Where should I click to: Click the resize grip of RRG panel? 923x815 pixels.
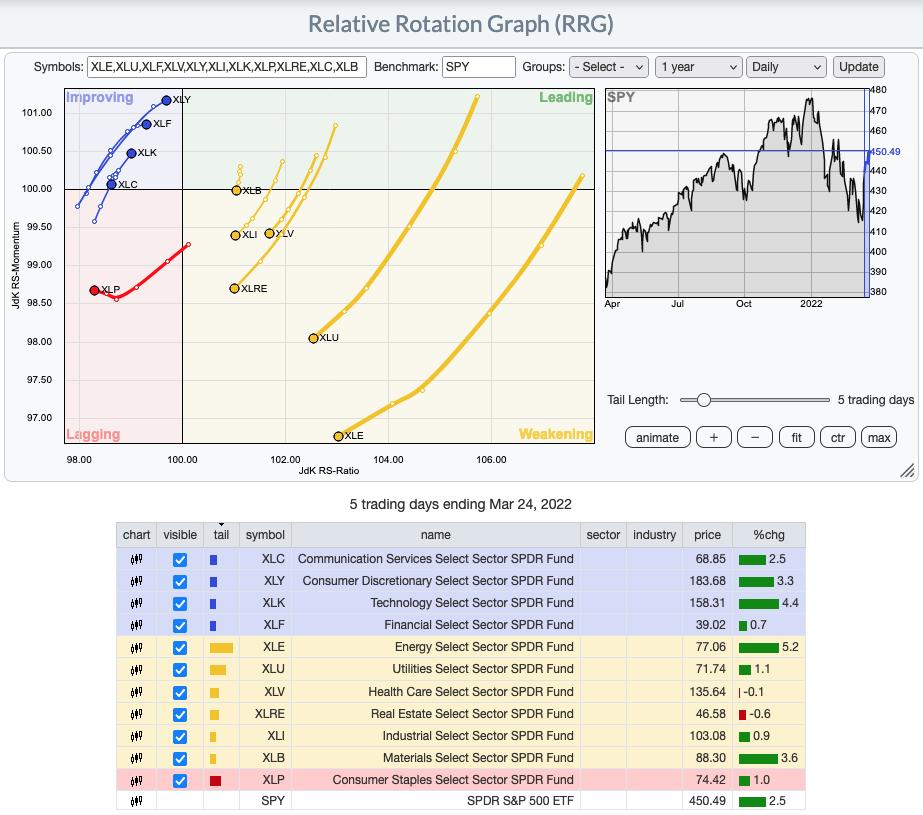907,470
